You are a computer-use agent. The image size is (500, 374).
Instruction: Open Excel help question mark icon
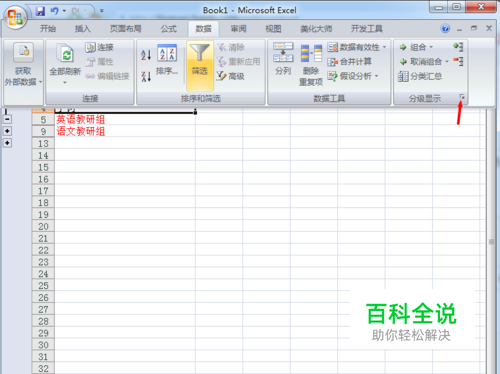445,29
